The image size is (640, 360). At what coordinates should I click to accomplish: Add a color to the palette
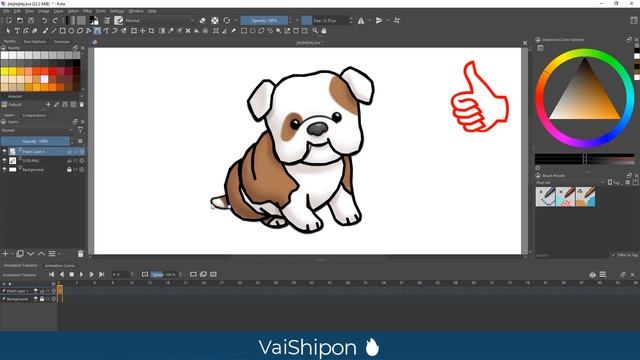pos(48,104)
